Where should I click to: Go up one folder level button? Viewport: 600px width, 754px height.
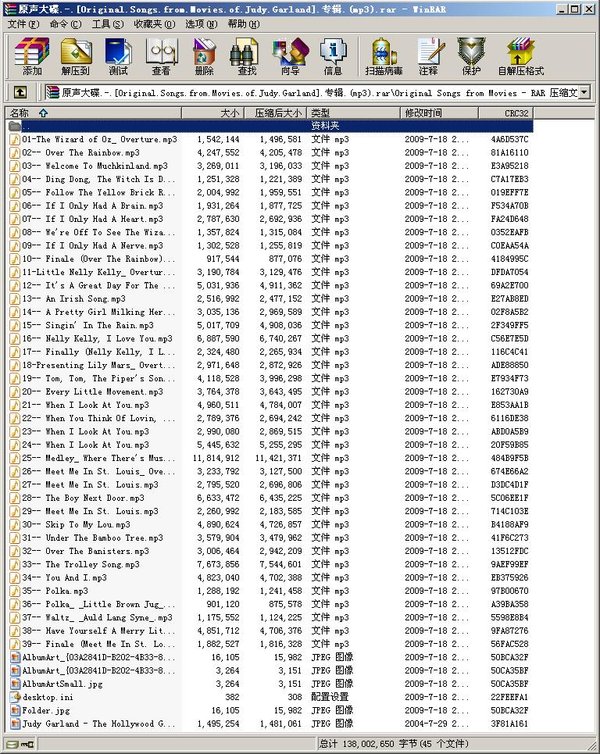20,92
